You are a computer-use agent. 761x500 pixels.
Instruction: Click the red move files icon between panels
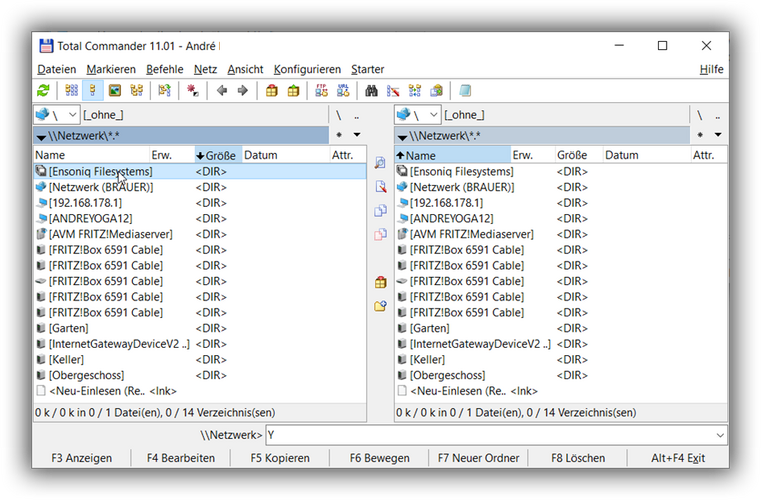(380, 234)
